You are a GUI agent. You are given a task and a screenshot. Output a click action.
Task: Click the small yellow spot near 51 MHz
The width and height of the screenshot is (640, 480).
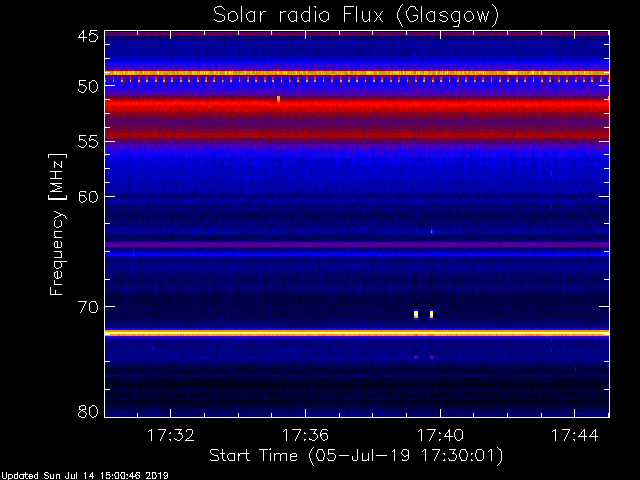(x=278, y=99)
